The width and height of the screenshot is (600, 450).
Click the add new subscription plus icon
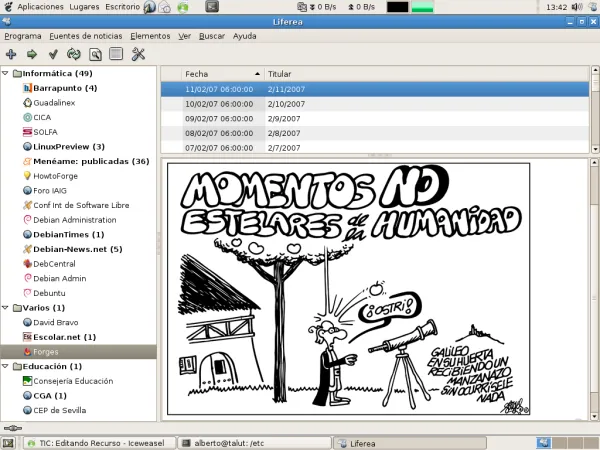coord(11,54)
